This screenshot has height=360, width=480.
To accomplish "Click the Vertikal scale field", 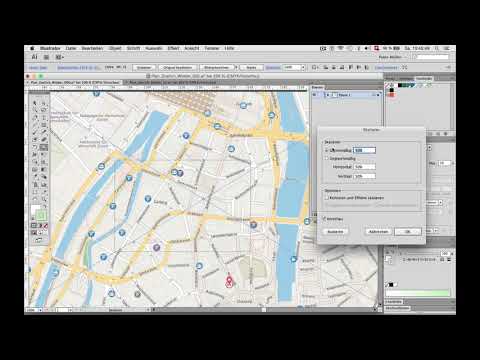I will click(x=365, y=176).
